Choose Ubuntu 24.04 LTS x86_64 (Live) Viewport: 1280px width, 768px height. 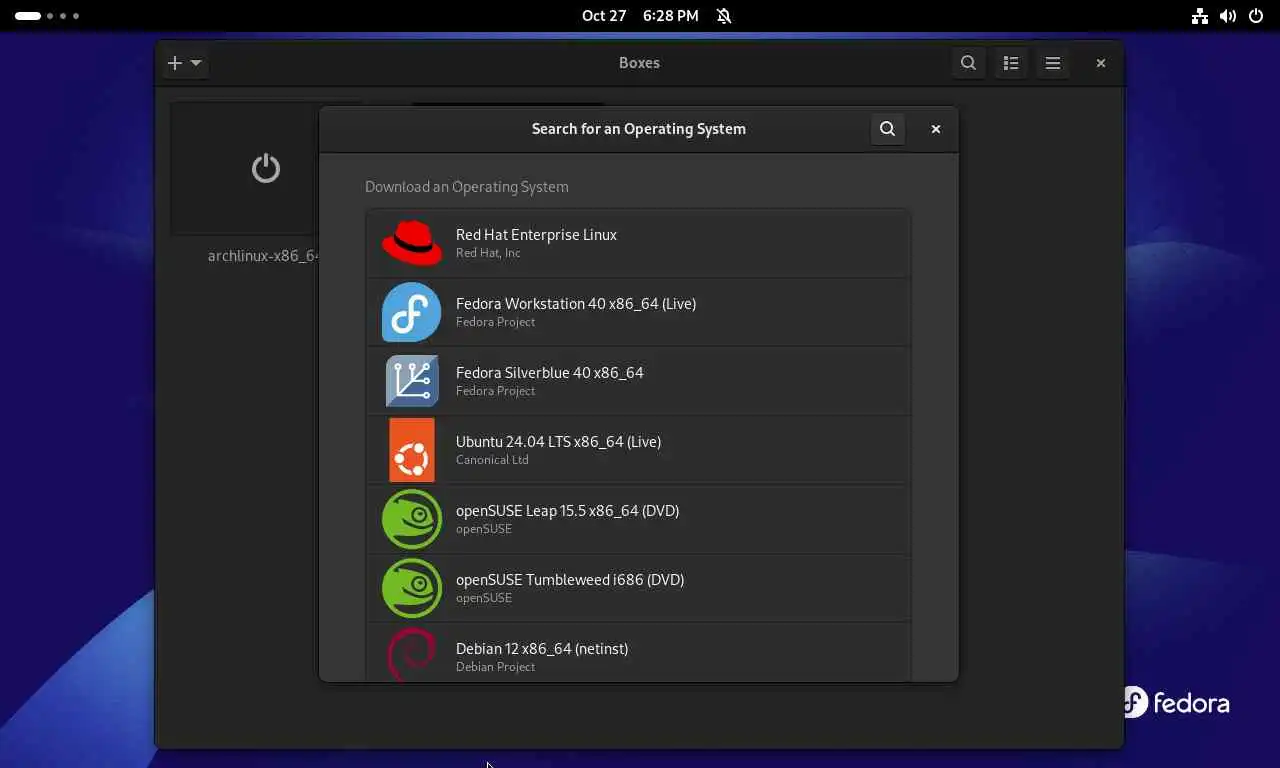pyautogui.click(x=638, y=450)
